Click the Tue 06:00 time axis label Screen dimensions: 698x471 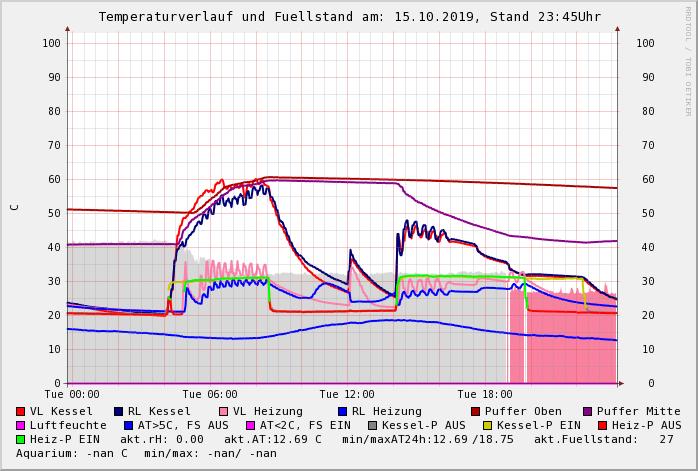(x=209, y=394)
